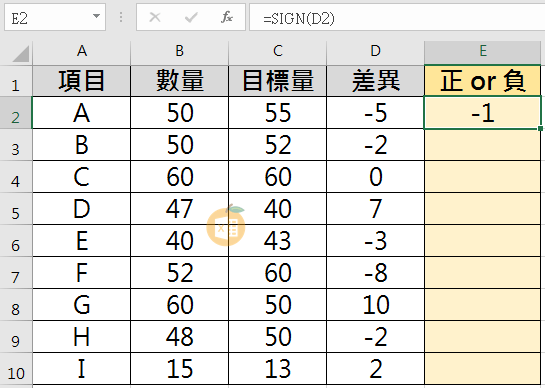Click the header cell 正 or 負

(482, 81)
